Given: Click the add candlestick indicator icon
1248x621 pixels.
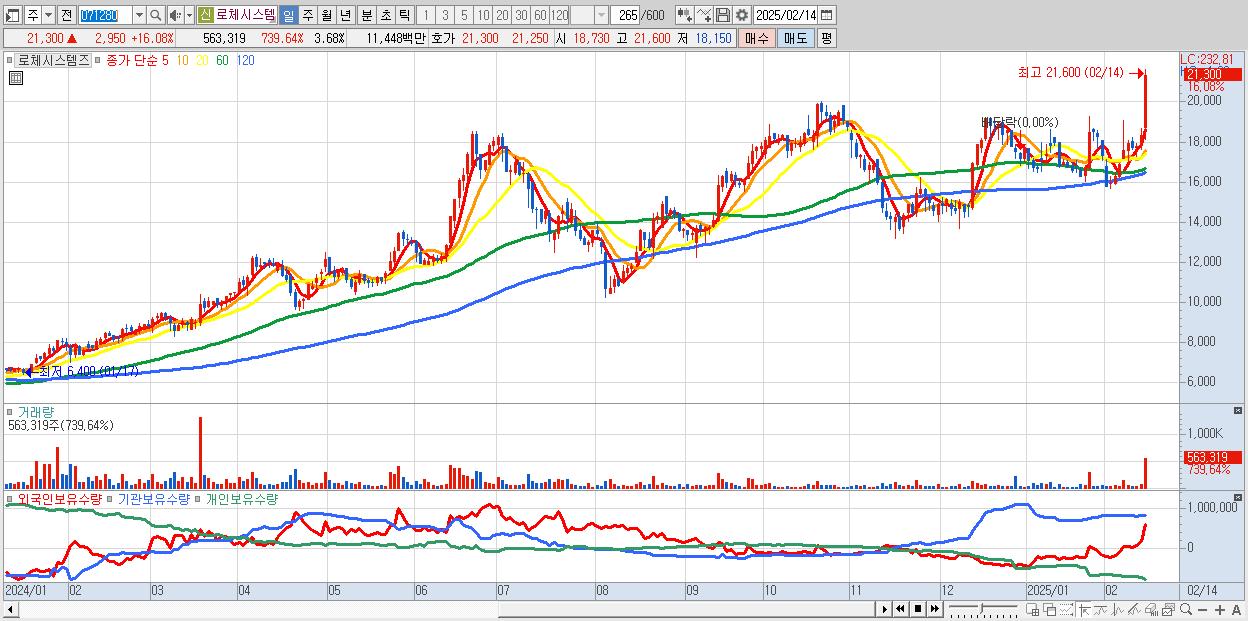Looking at the screenshot, I should 685,15.
